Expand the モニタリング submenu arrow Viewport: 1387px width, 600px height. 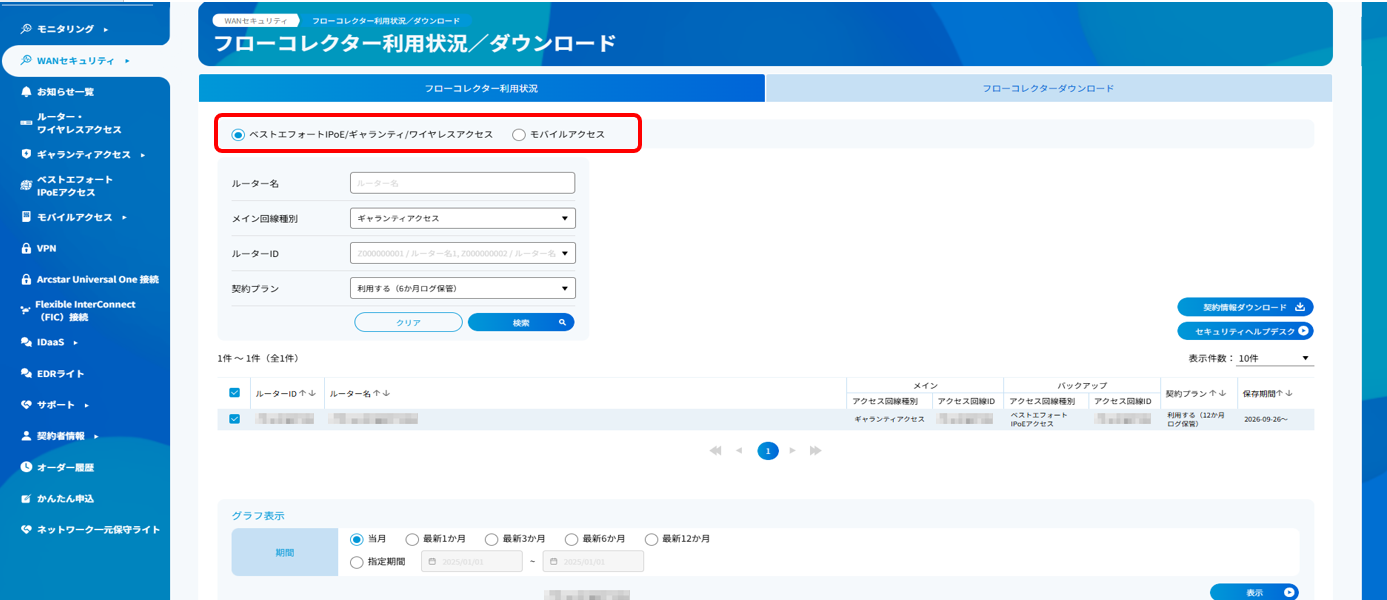105,29
